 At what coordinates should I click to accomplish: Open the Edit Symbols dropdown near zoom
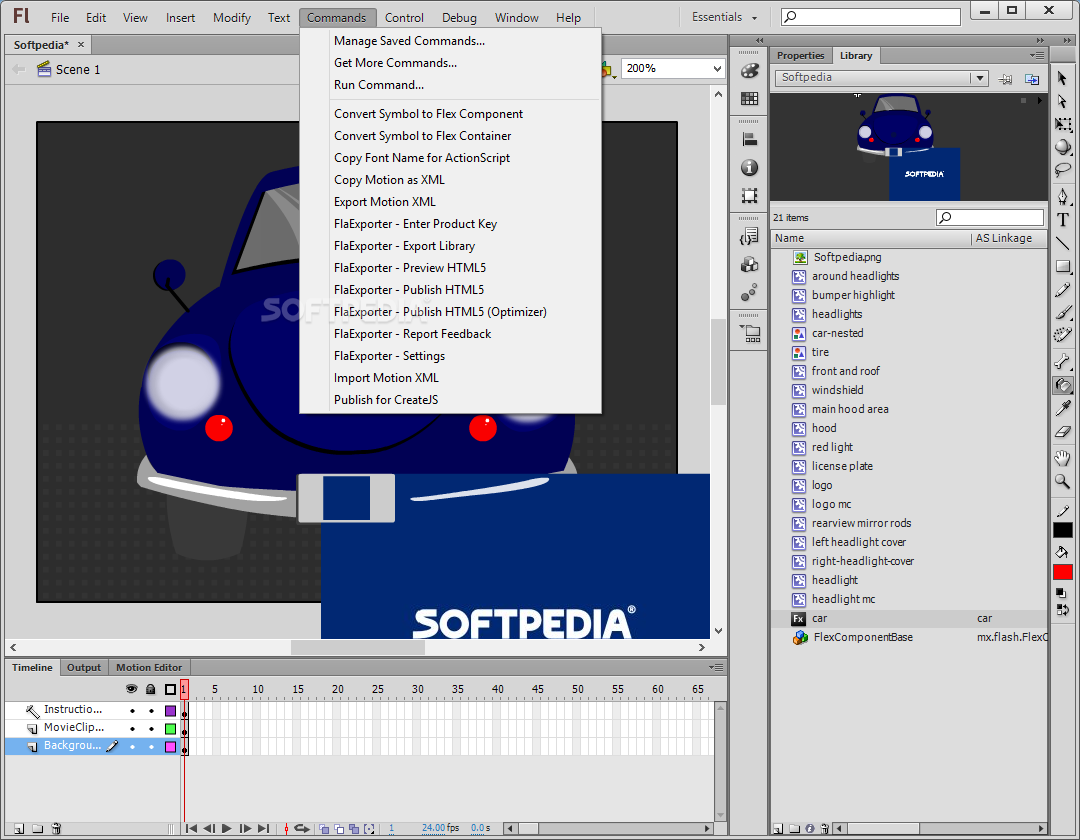point(608,69)
